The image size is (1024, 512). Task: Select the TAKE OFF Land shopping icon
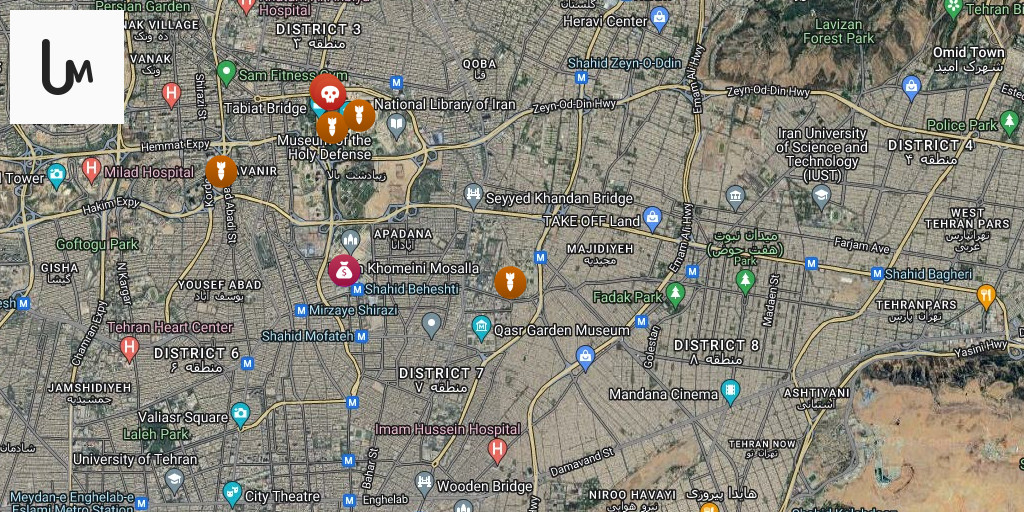point(652,219)
